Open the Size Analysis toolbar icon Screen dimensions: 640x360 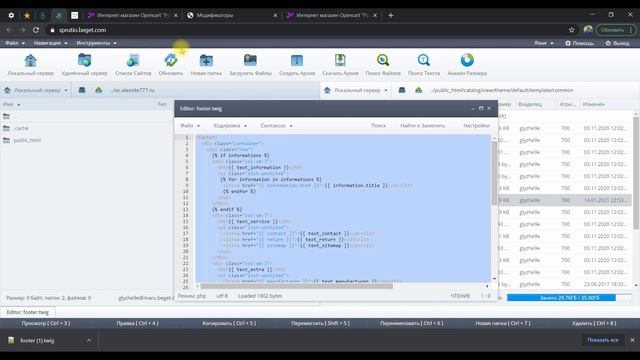coord(467,65)
